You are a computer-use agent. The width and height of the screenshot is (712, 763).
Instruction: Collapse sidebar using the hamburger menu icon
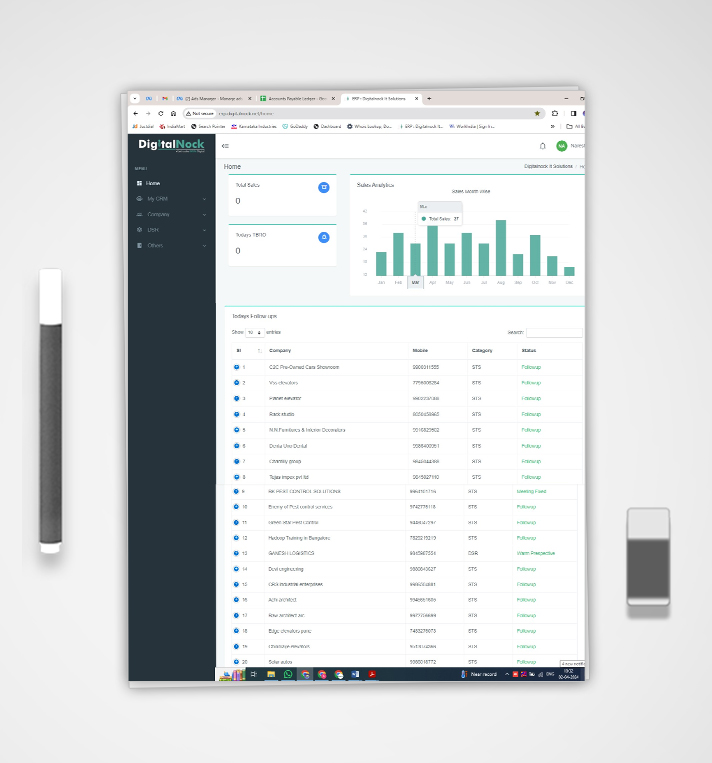pyautogui.click(x=225, y=146)
